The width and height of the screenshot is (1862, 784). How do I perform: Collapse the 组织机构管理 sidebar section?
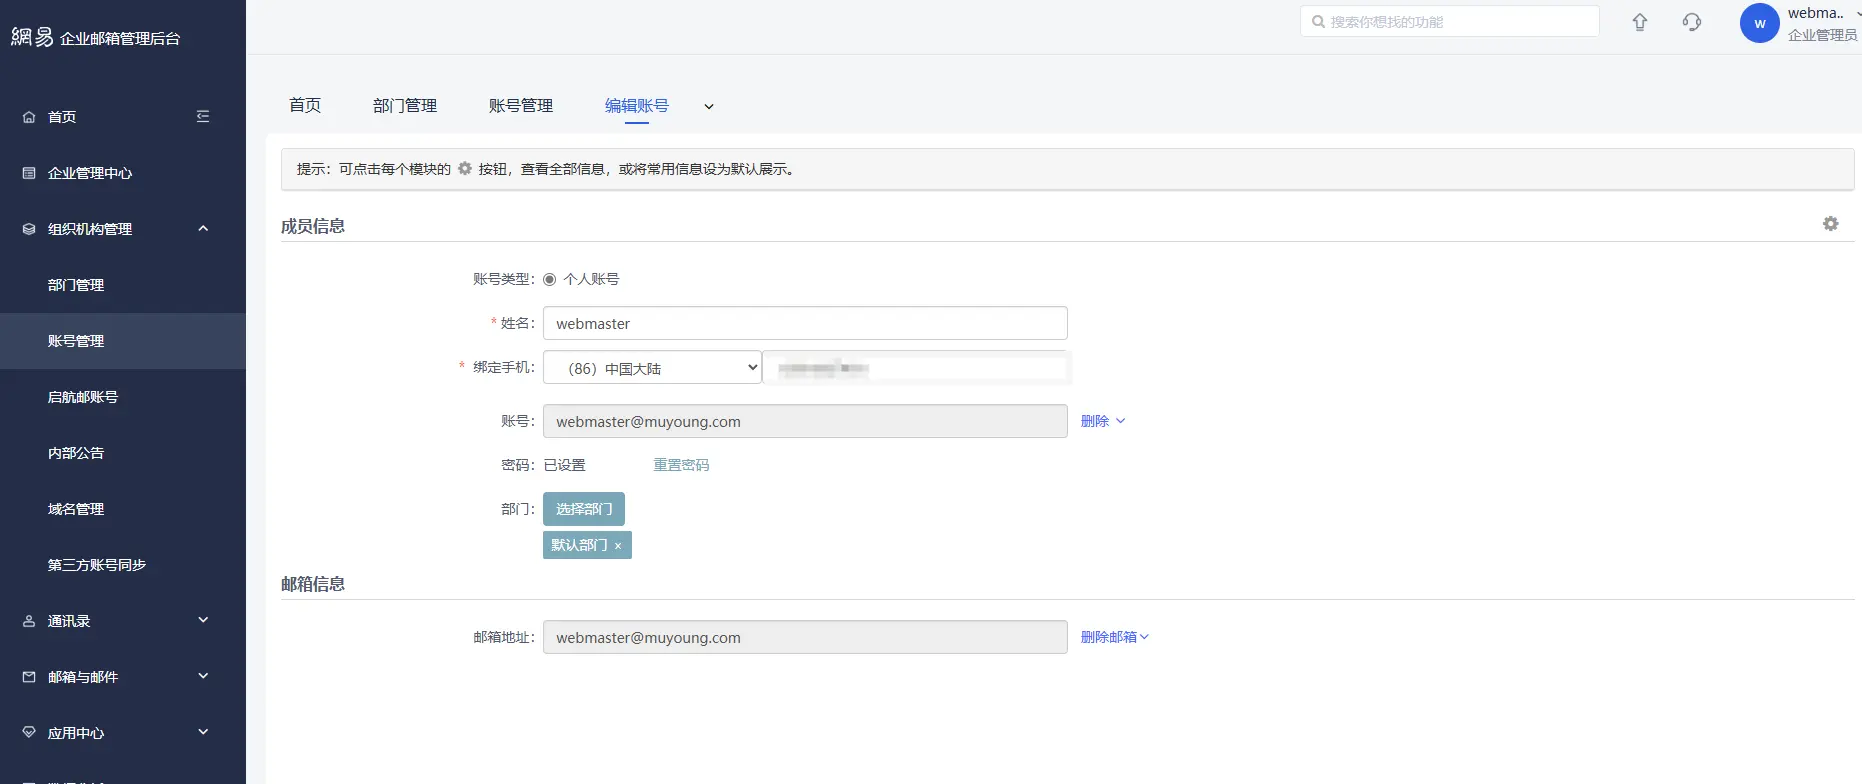(x=203, y=229)
